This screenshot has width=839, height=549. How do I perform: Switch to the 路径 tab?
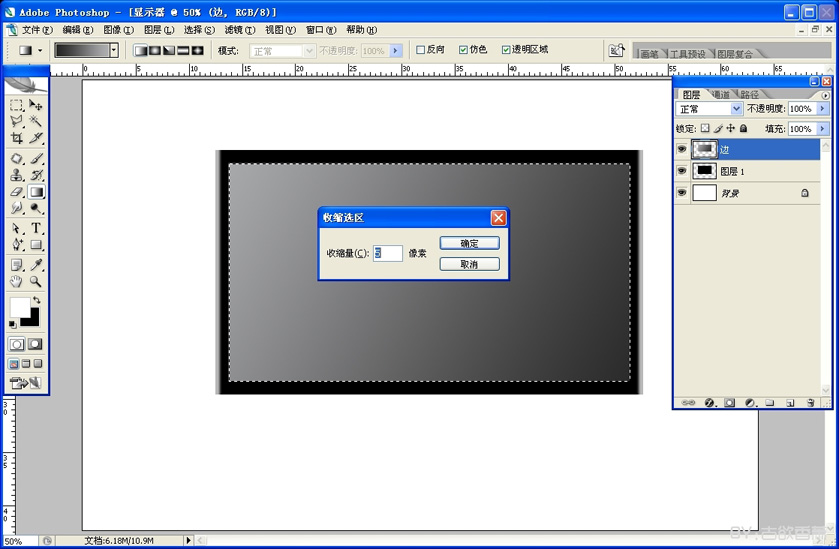[x=750, y=95]
